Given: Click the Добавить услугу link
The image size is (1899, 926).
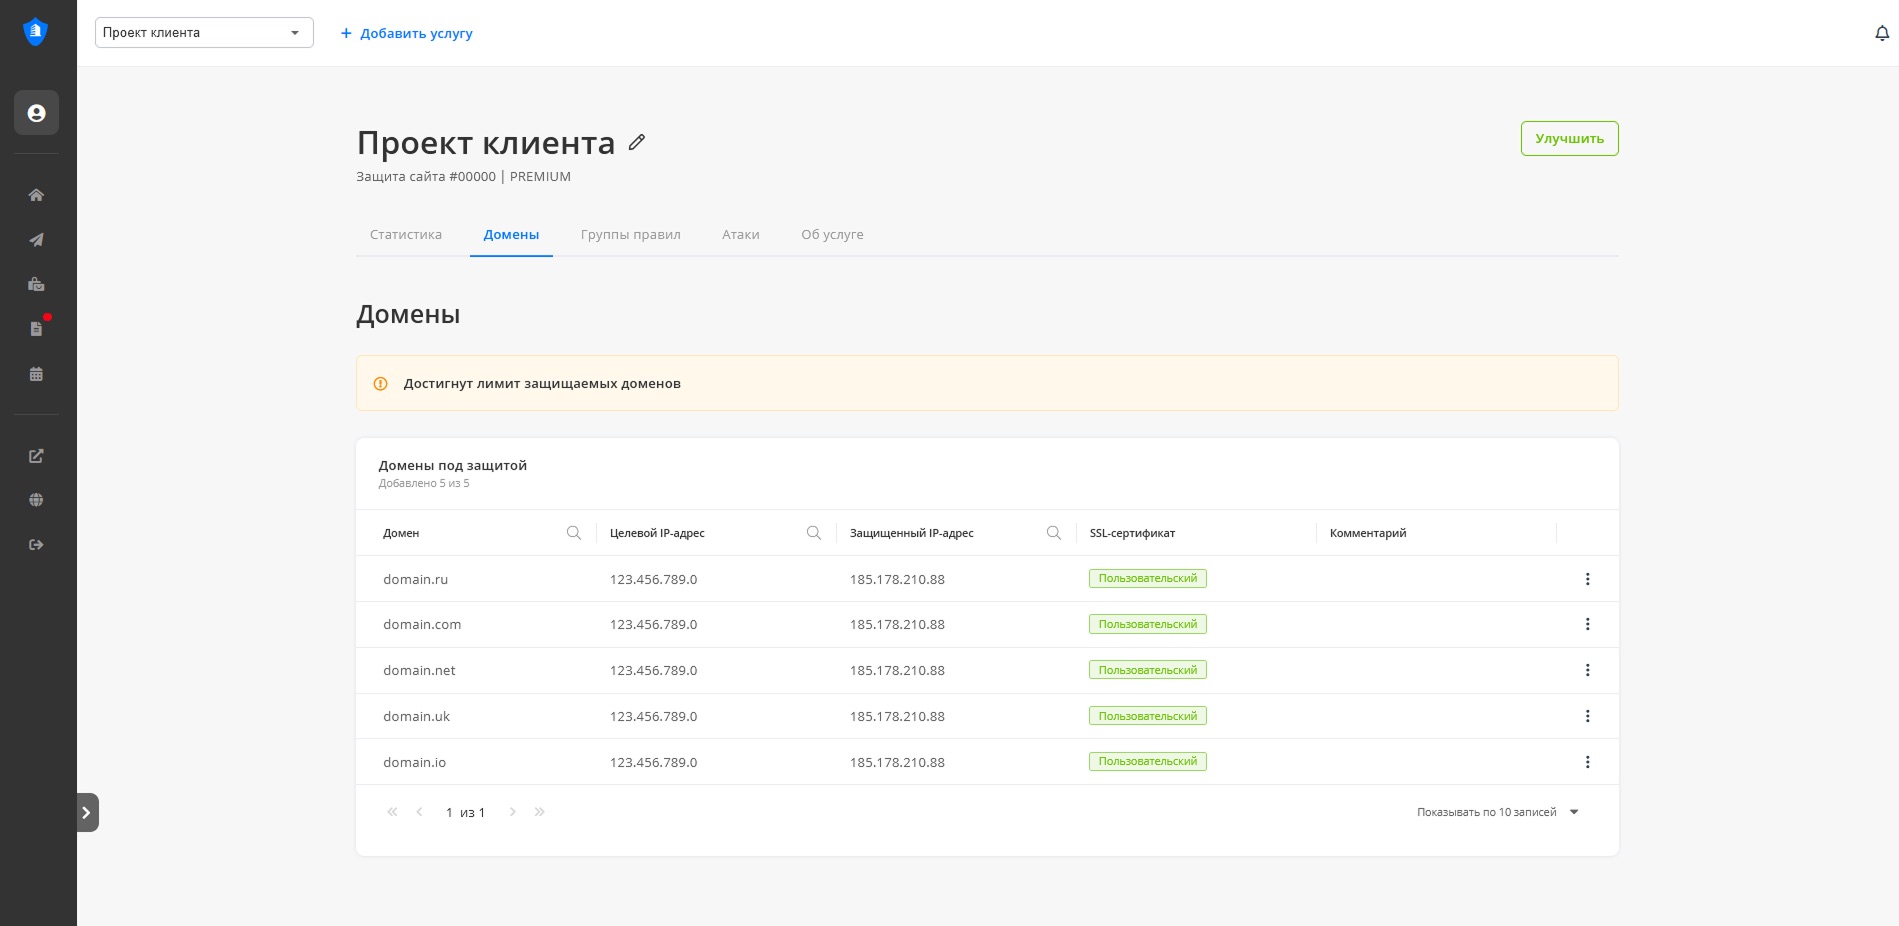Looking at the screenshot, I should (407, 34).
